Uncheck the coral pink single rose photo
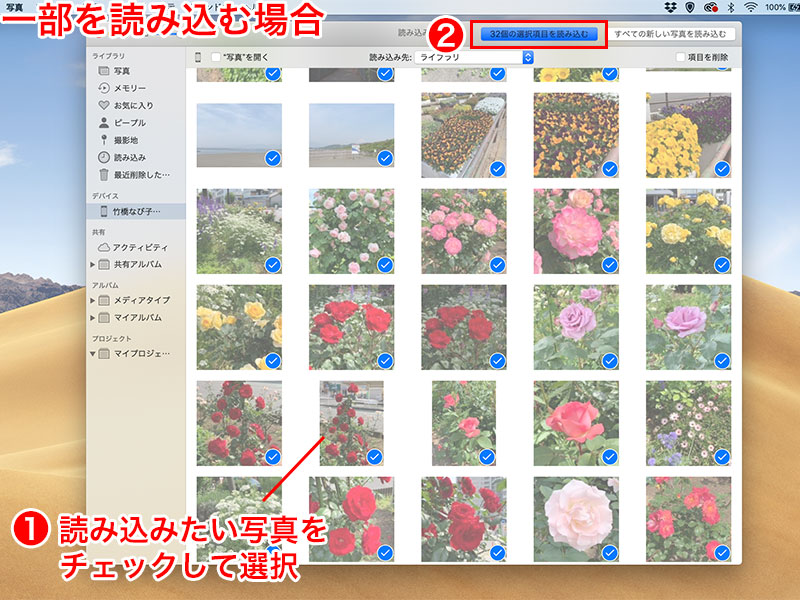This screenshot has width=800, height=600. [x=610, y=457]
